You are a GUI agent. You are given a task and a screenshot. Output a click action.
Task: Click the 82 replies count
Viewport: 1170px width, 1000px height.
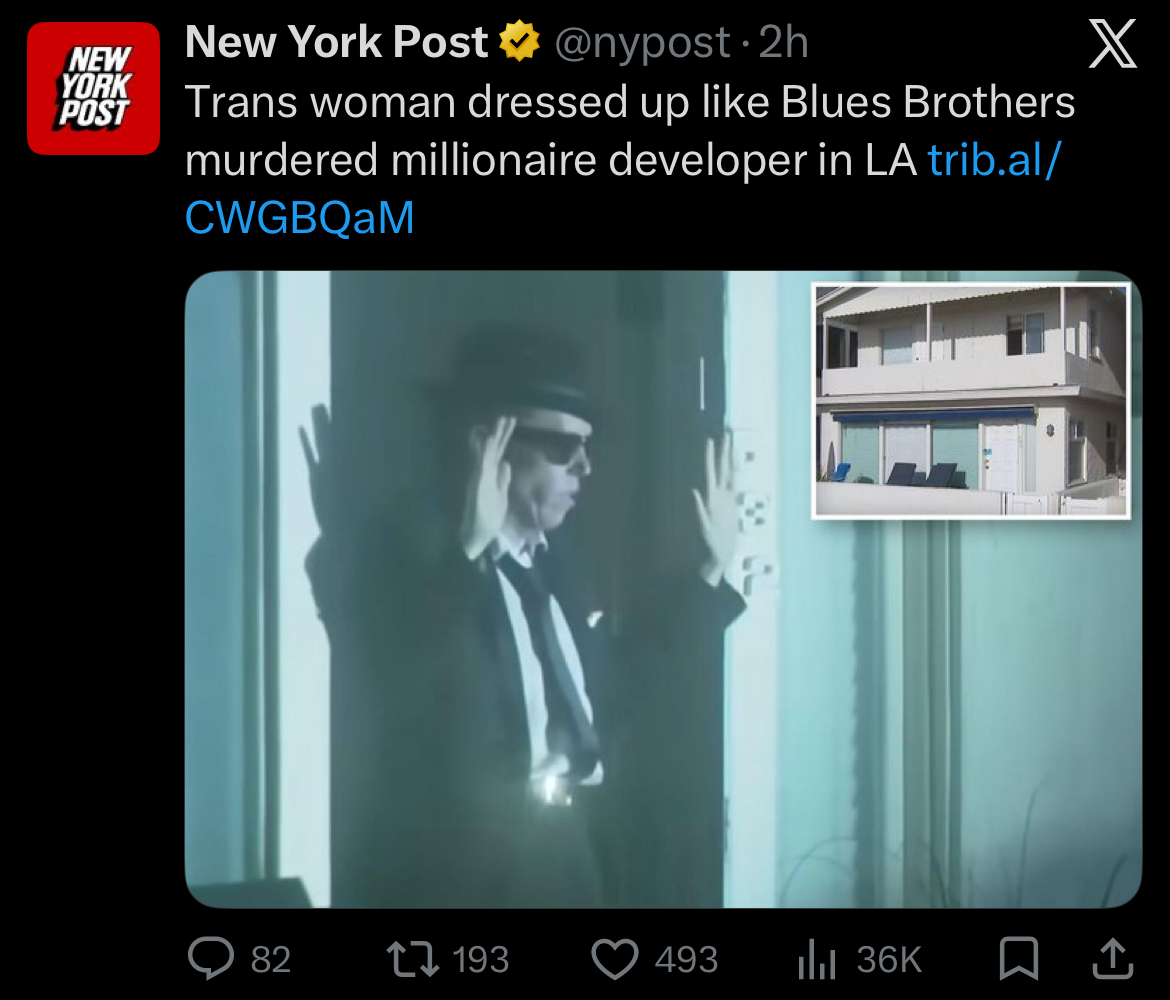coord(271,960)
